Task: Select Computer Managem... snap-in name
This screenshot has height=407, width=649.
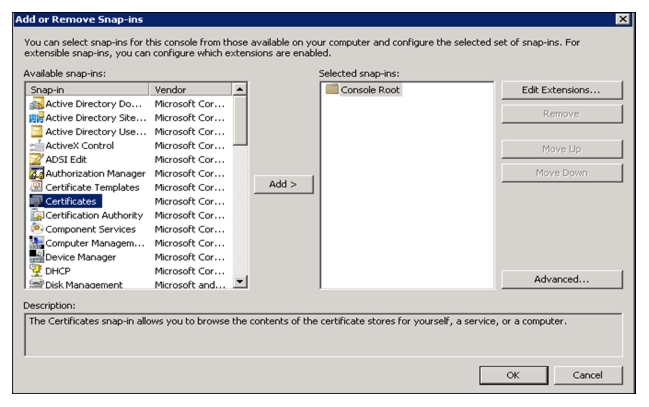Action: pyautogui.click(x=95, y=243)
